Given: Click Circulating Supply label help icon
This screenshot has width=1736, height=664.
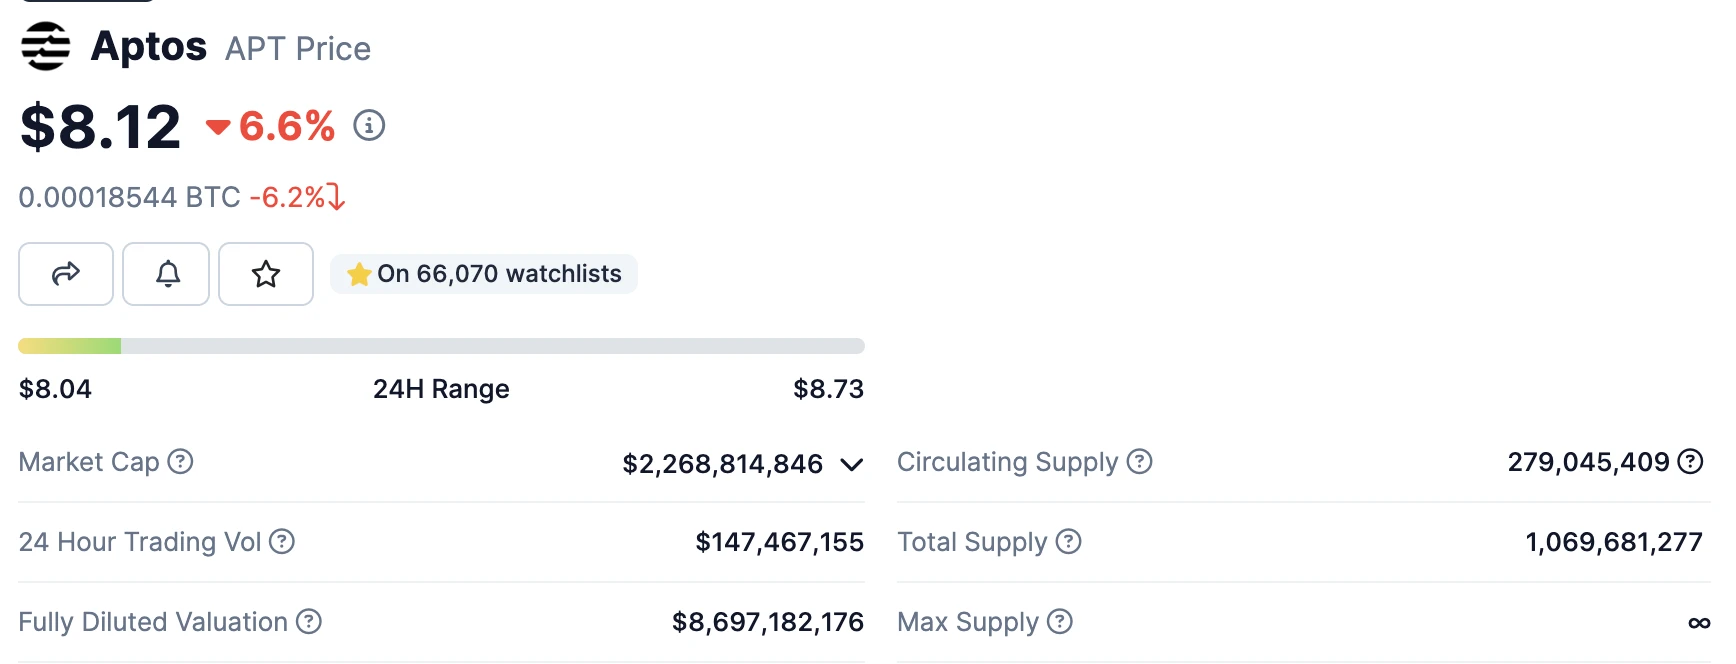Looking at the screenshot, I should pos(1139,462).
